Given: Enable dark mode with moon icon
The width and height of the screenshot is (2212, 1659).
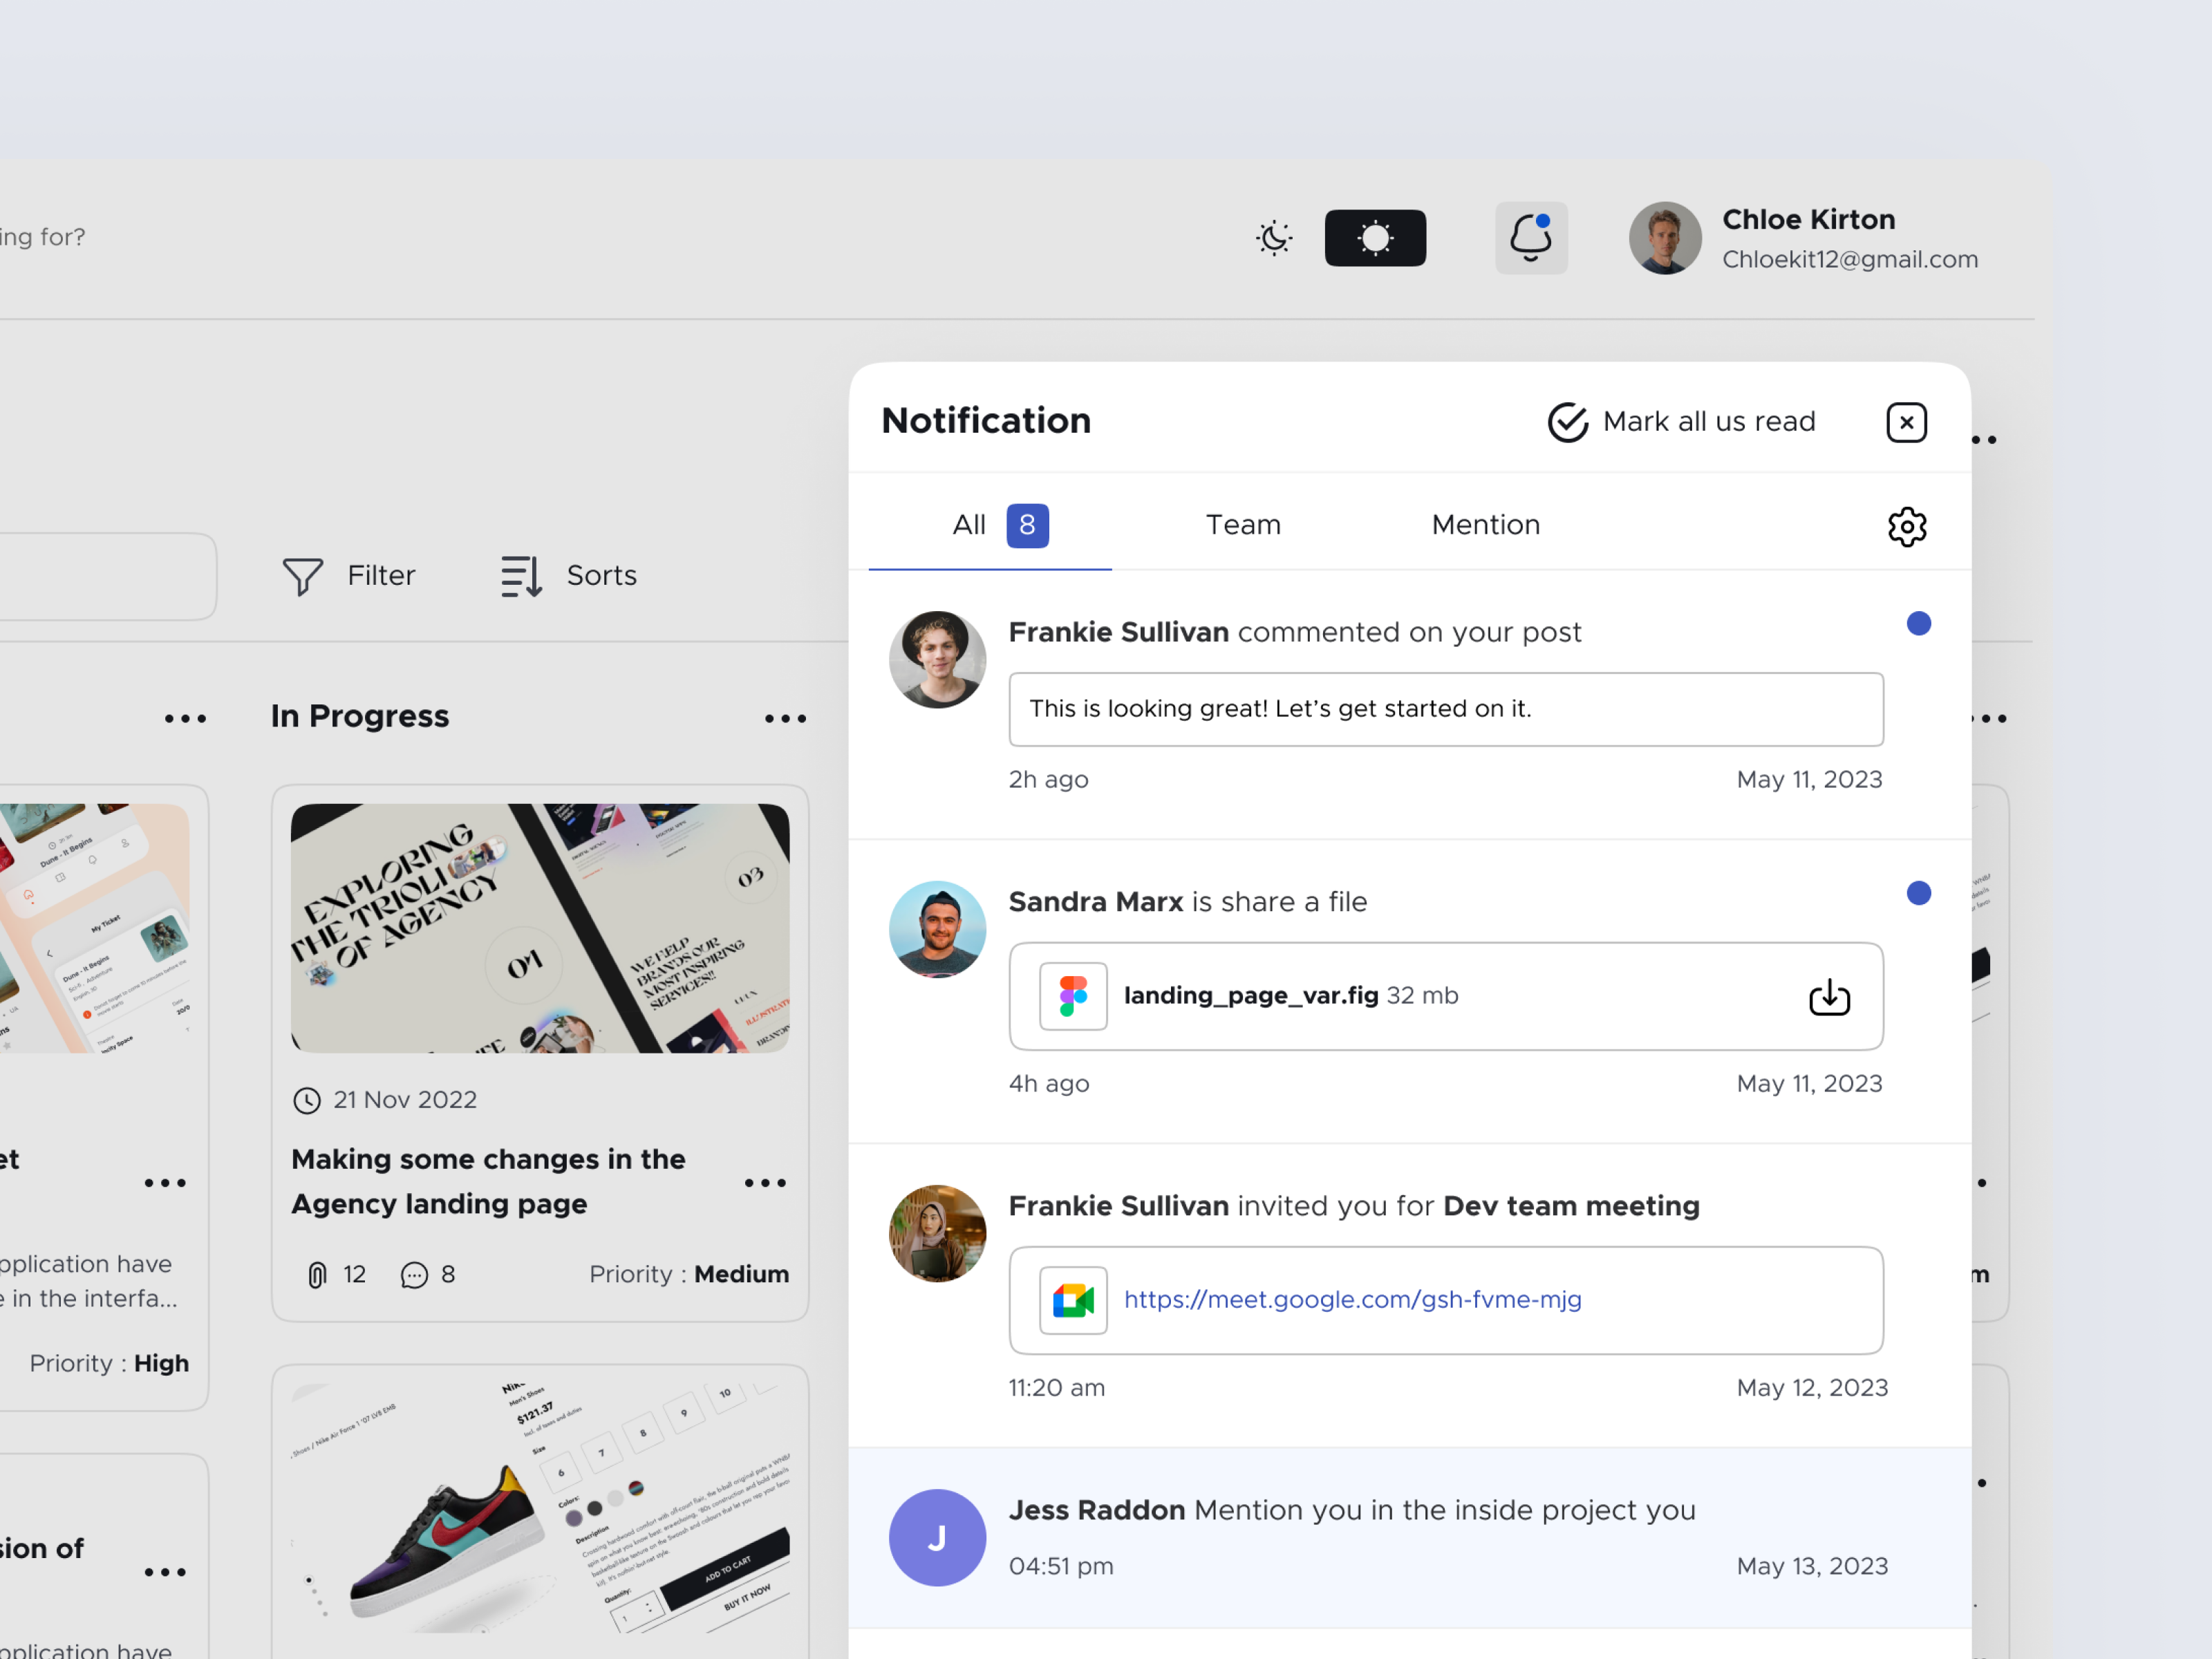Looking at the screenshot, I should [x=1273, y=237].
